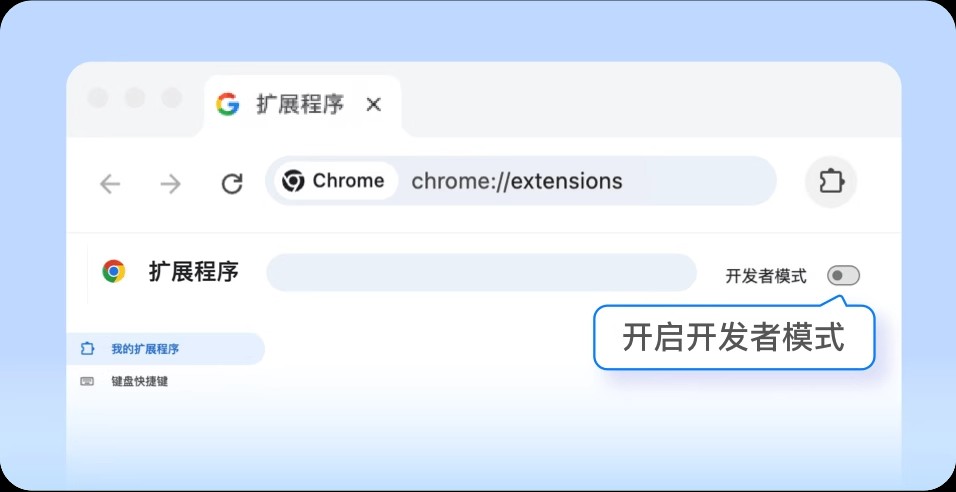Select the 扩展程序 browser tab
The width and height of the screenshot is (956, 492).
[299, 104]
